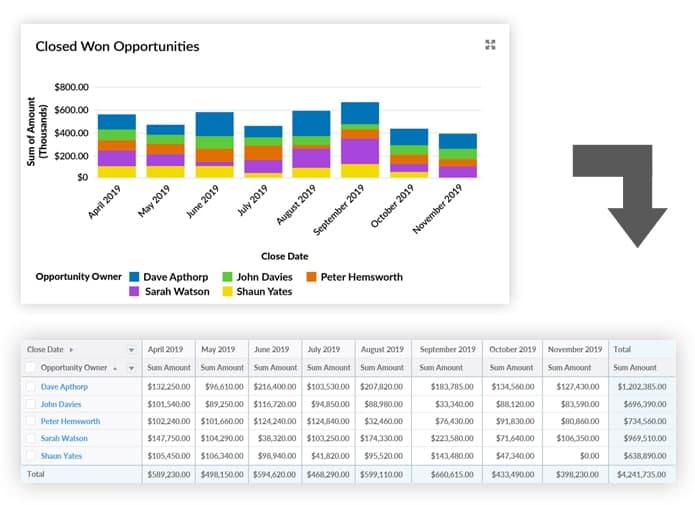695x505 pixels.
Task: Click the Opportunity Owner sort arrow icon
Action: pyautogui.click(x=113, y=368)
